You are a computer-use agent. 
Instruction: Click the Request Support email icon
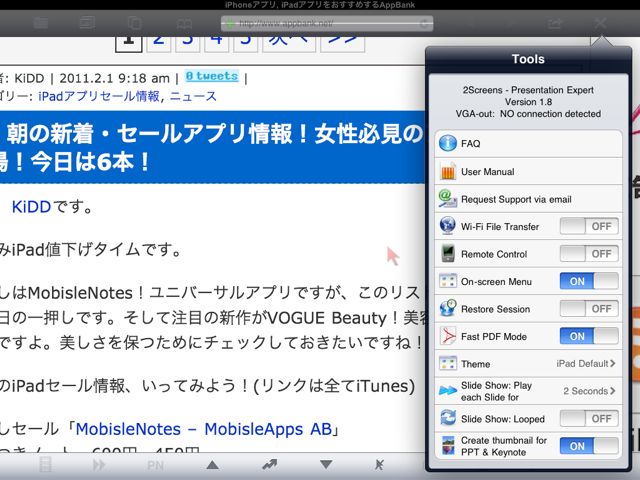coord(448,199)
